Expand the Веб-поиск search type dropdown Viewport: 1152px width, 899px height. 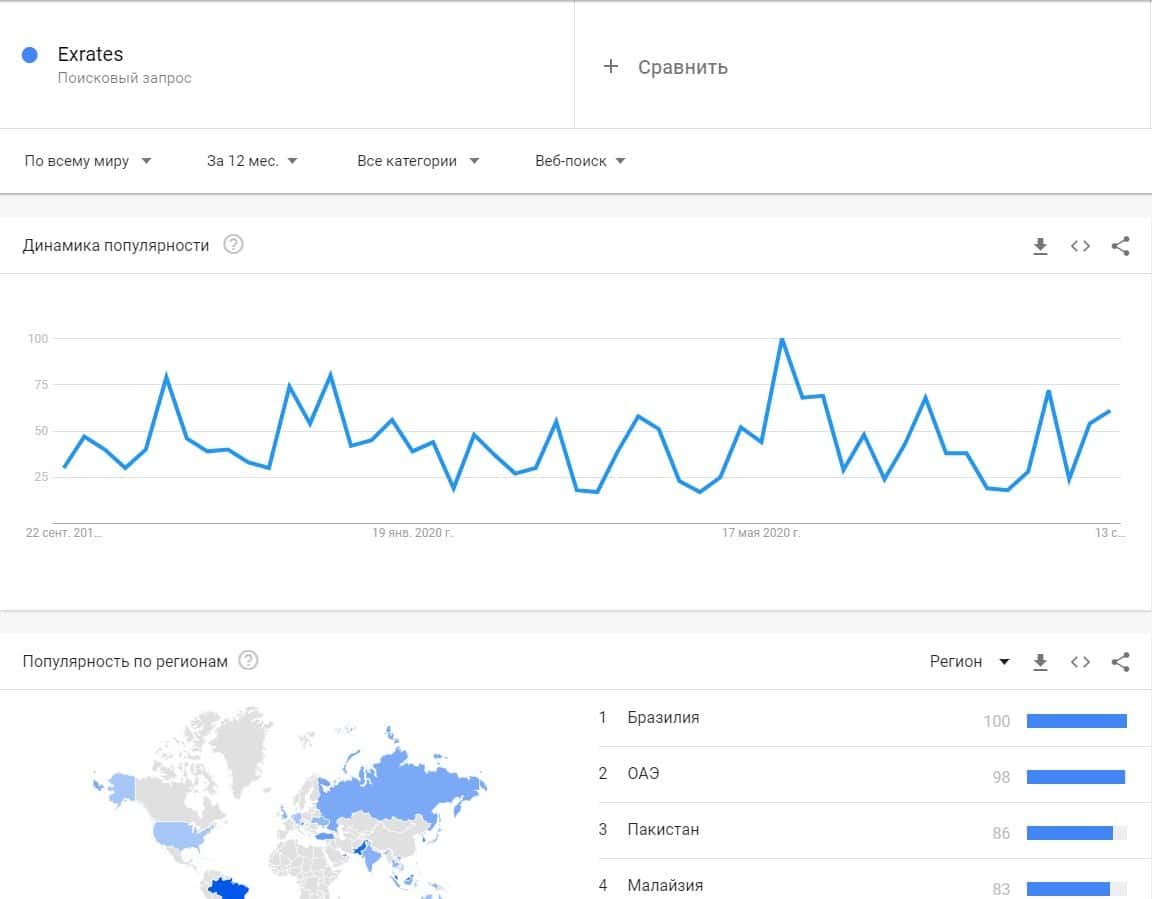click(x=580, y=161)
